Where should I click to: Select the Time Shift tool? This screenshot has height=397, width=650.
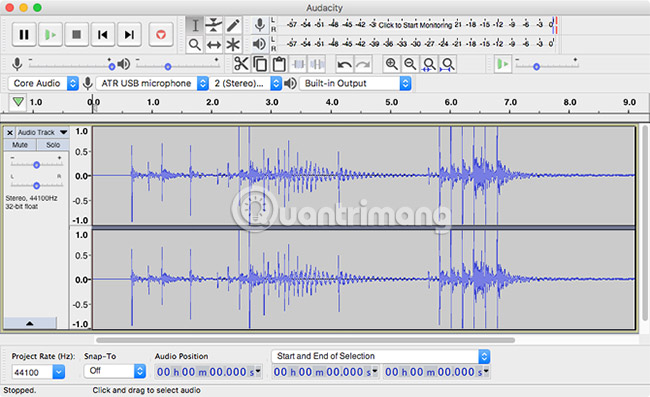tap(214, 44)
